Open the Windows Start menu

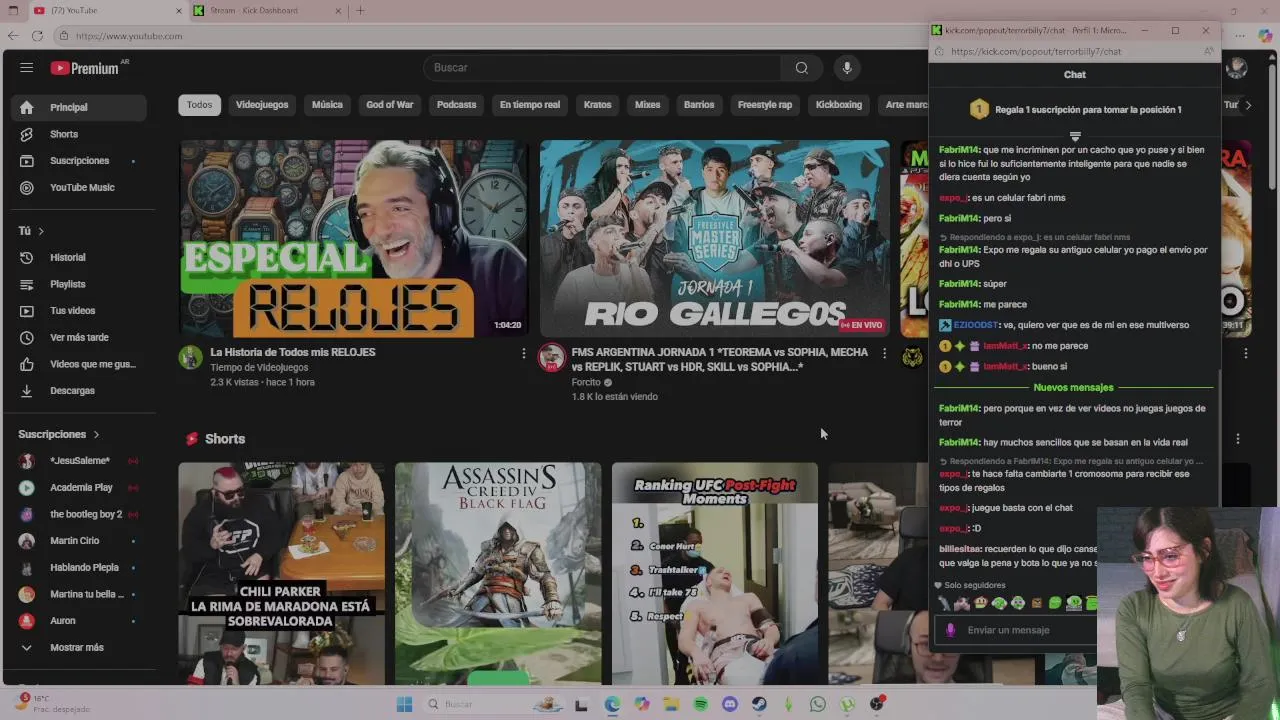point(404,704)
